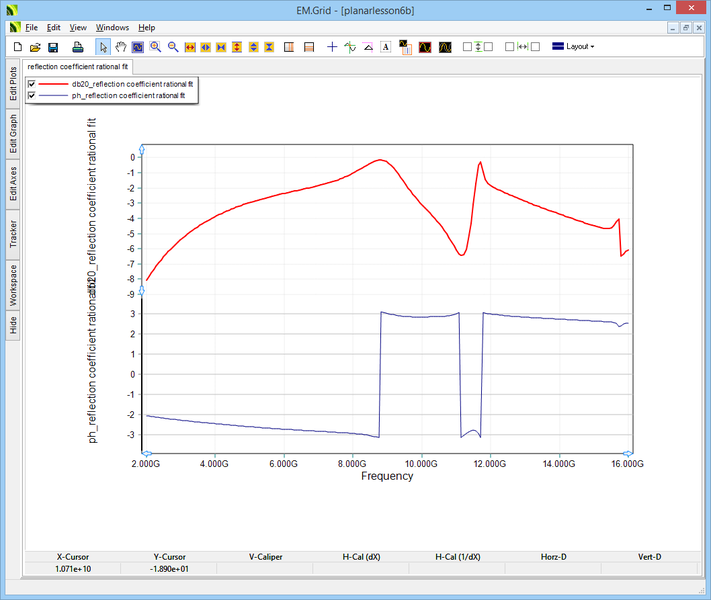Click the Zoom In magnifier icon

156,47
